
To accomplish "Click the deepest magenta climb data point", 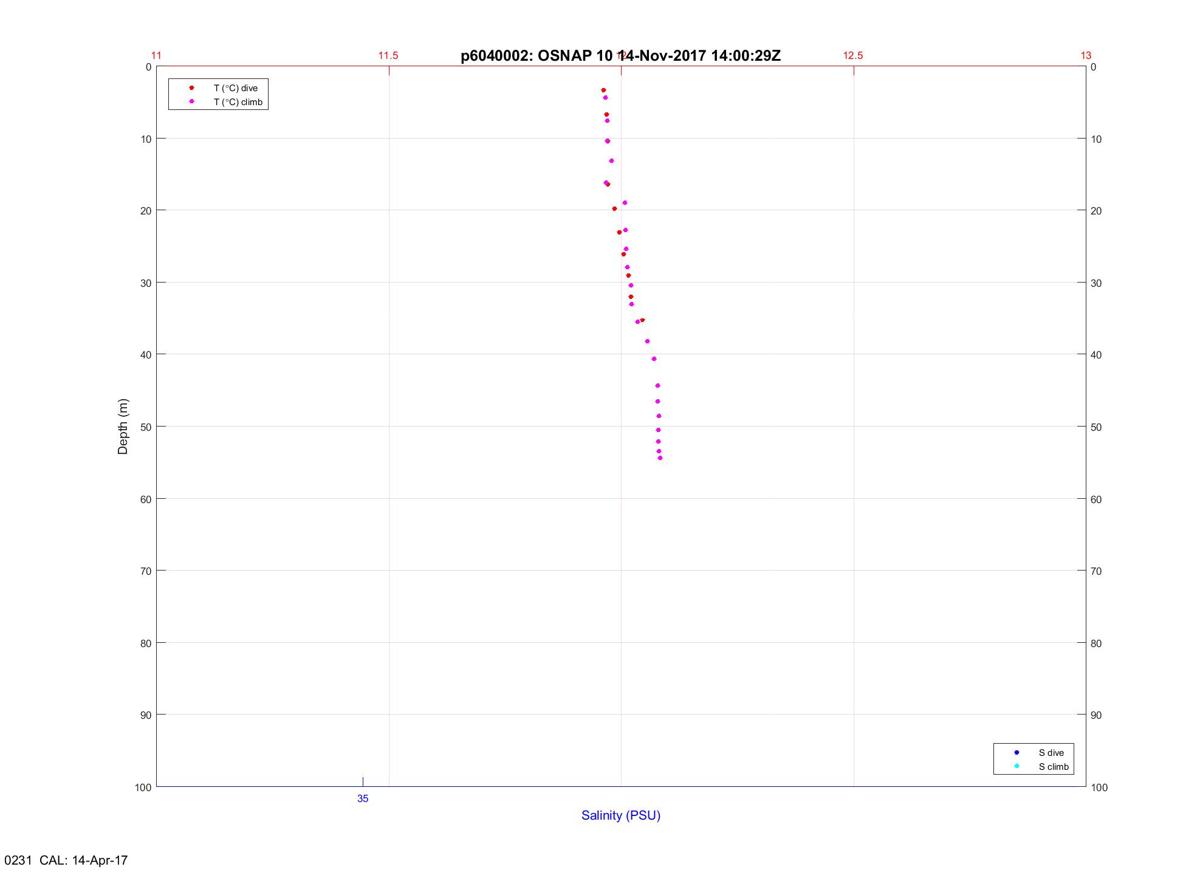I will click(660, 458).
